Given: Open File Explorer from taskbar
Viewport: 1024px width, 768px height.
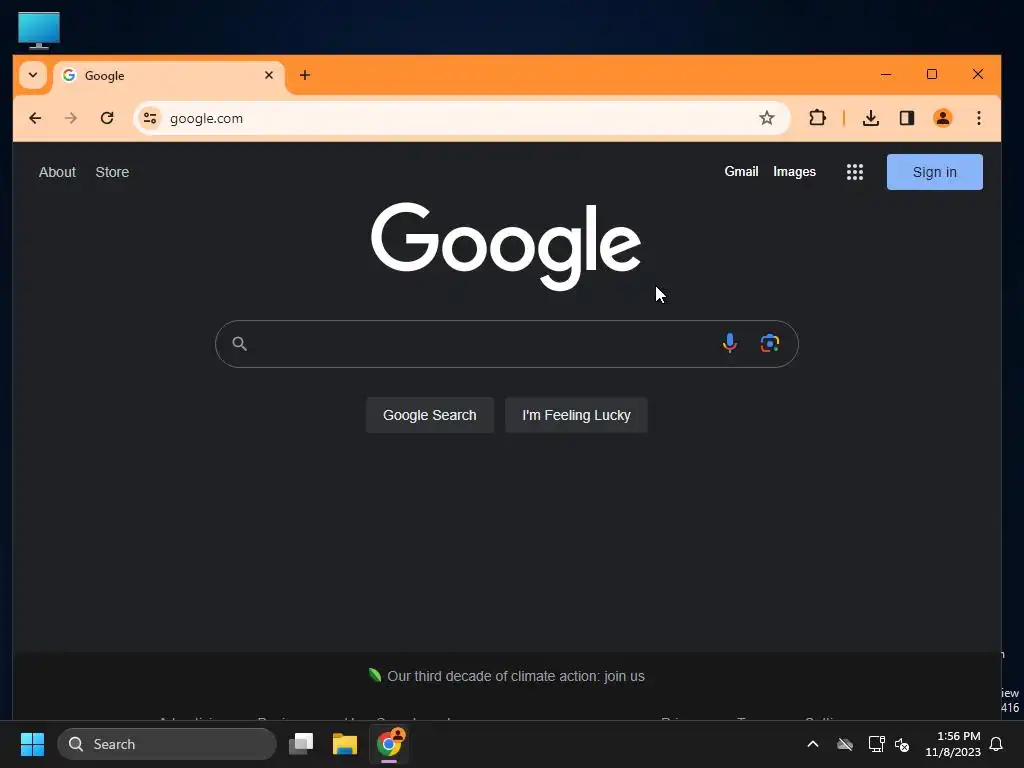Looking at the screenshot, I should tap(345, 744).
